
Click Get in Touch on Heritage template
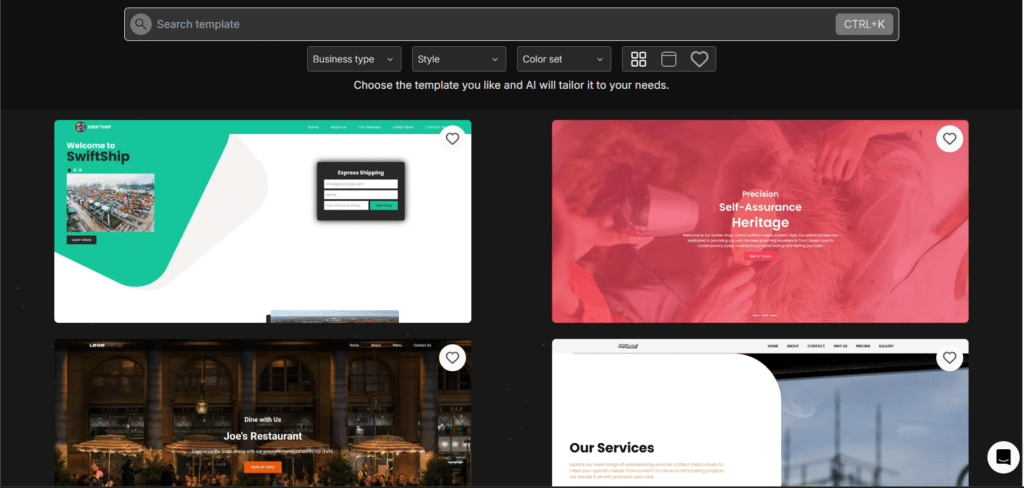point(760,256)
